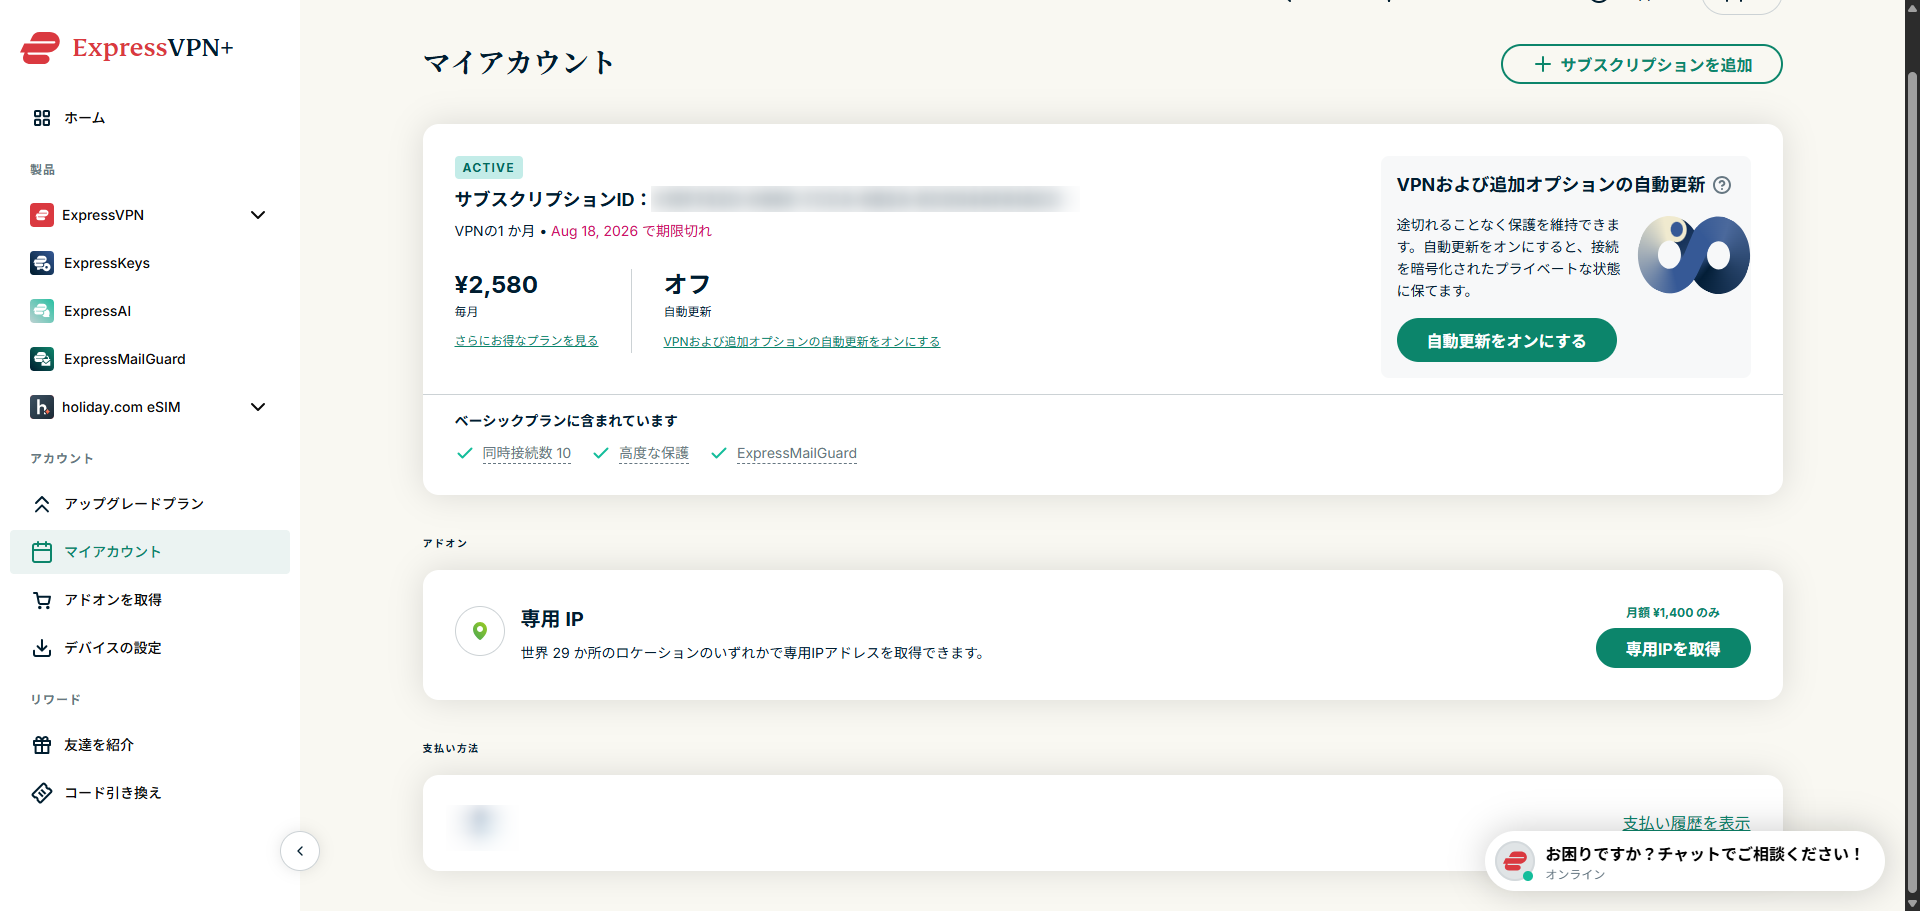1920x911 pixels.
Task: Click the 専用 IP heading
Action: coord(552,619)
